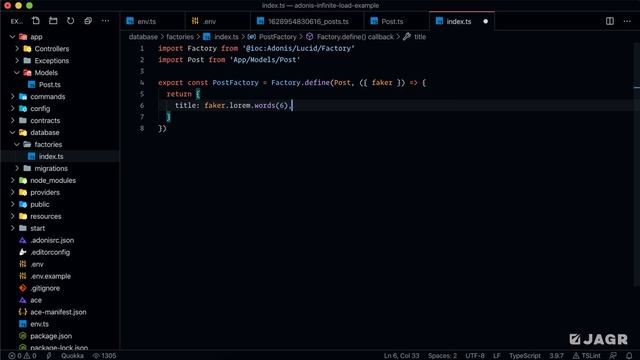This screenshot has height=360, width=640.
Task: Click the New File icon in explorer
Action: coord(36,21)
